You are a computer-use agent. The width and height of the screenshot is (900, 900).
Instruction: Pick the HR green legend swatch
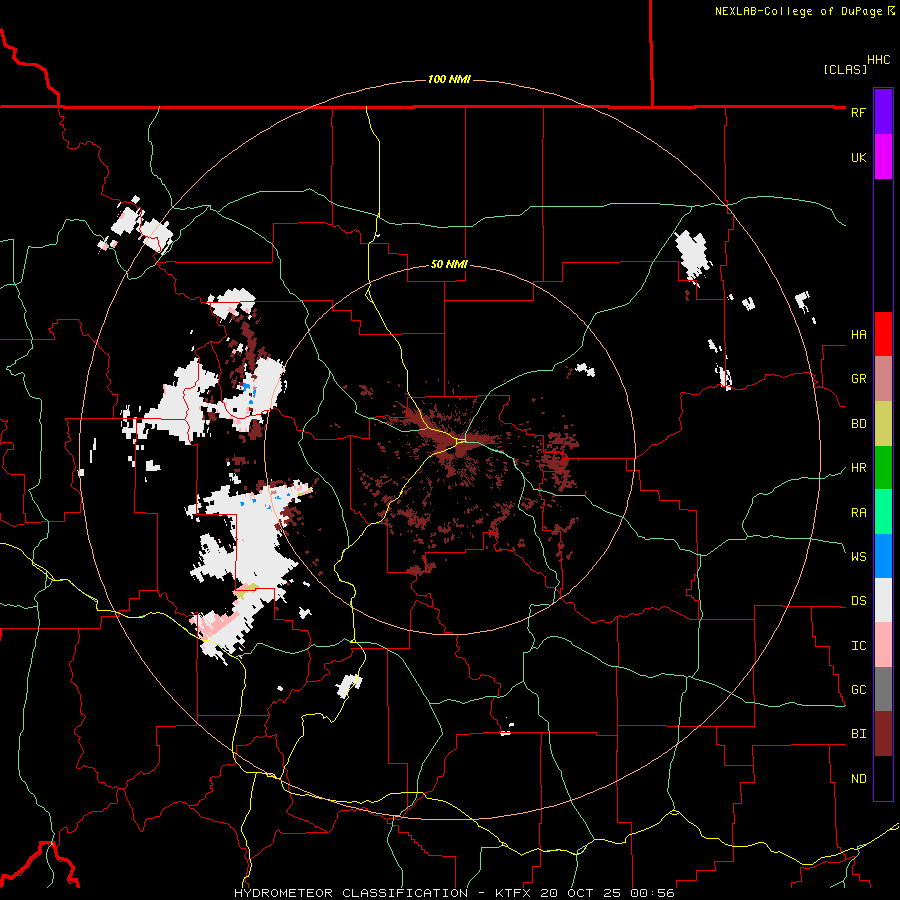click(883, 468)
